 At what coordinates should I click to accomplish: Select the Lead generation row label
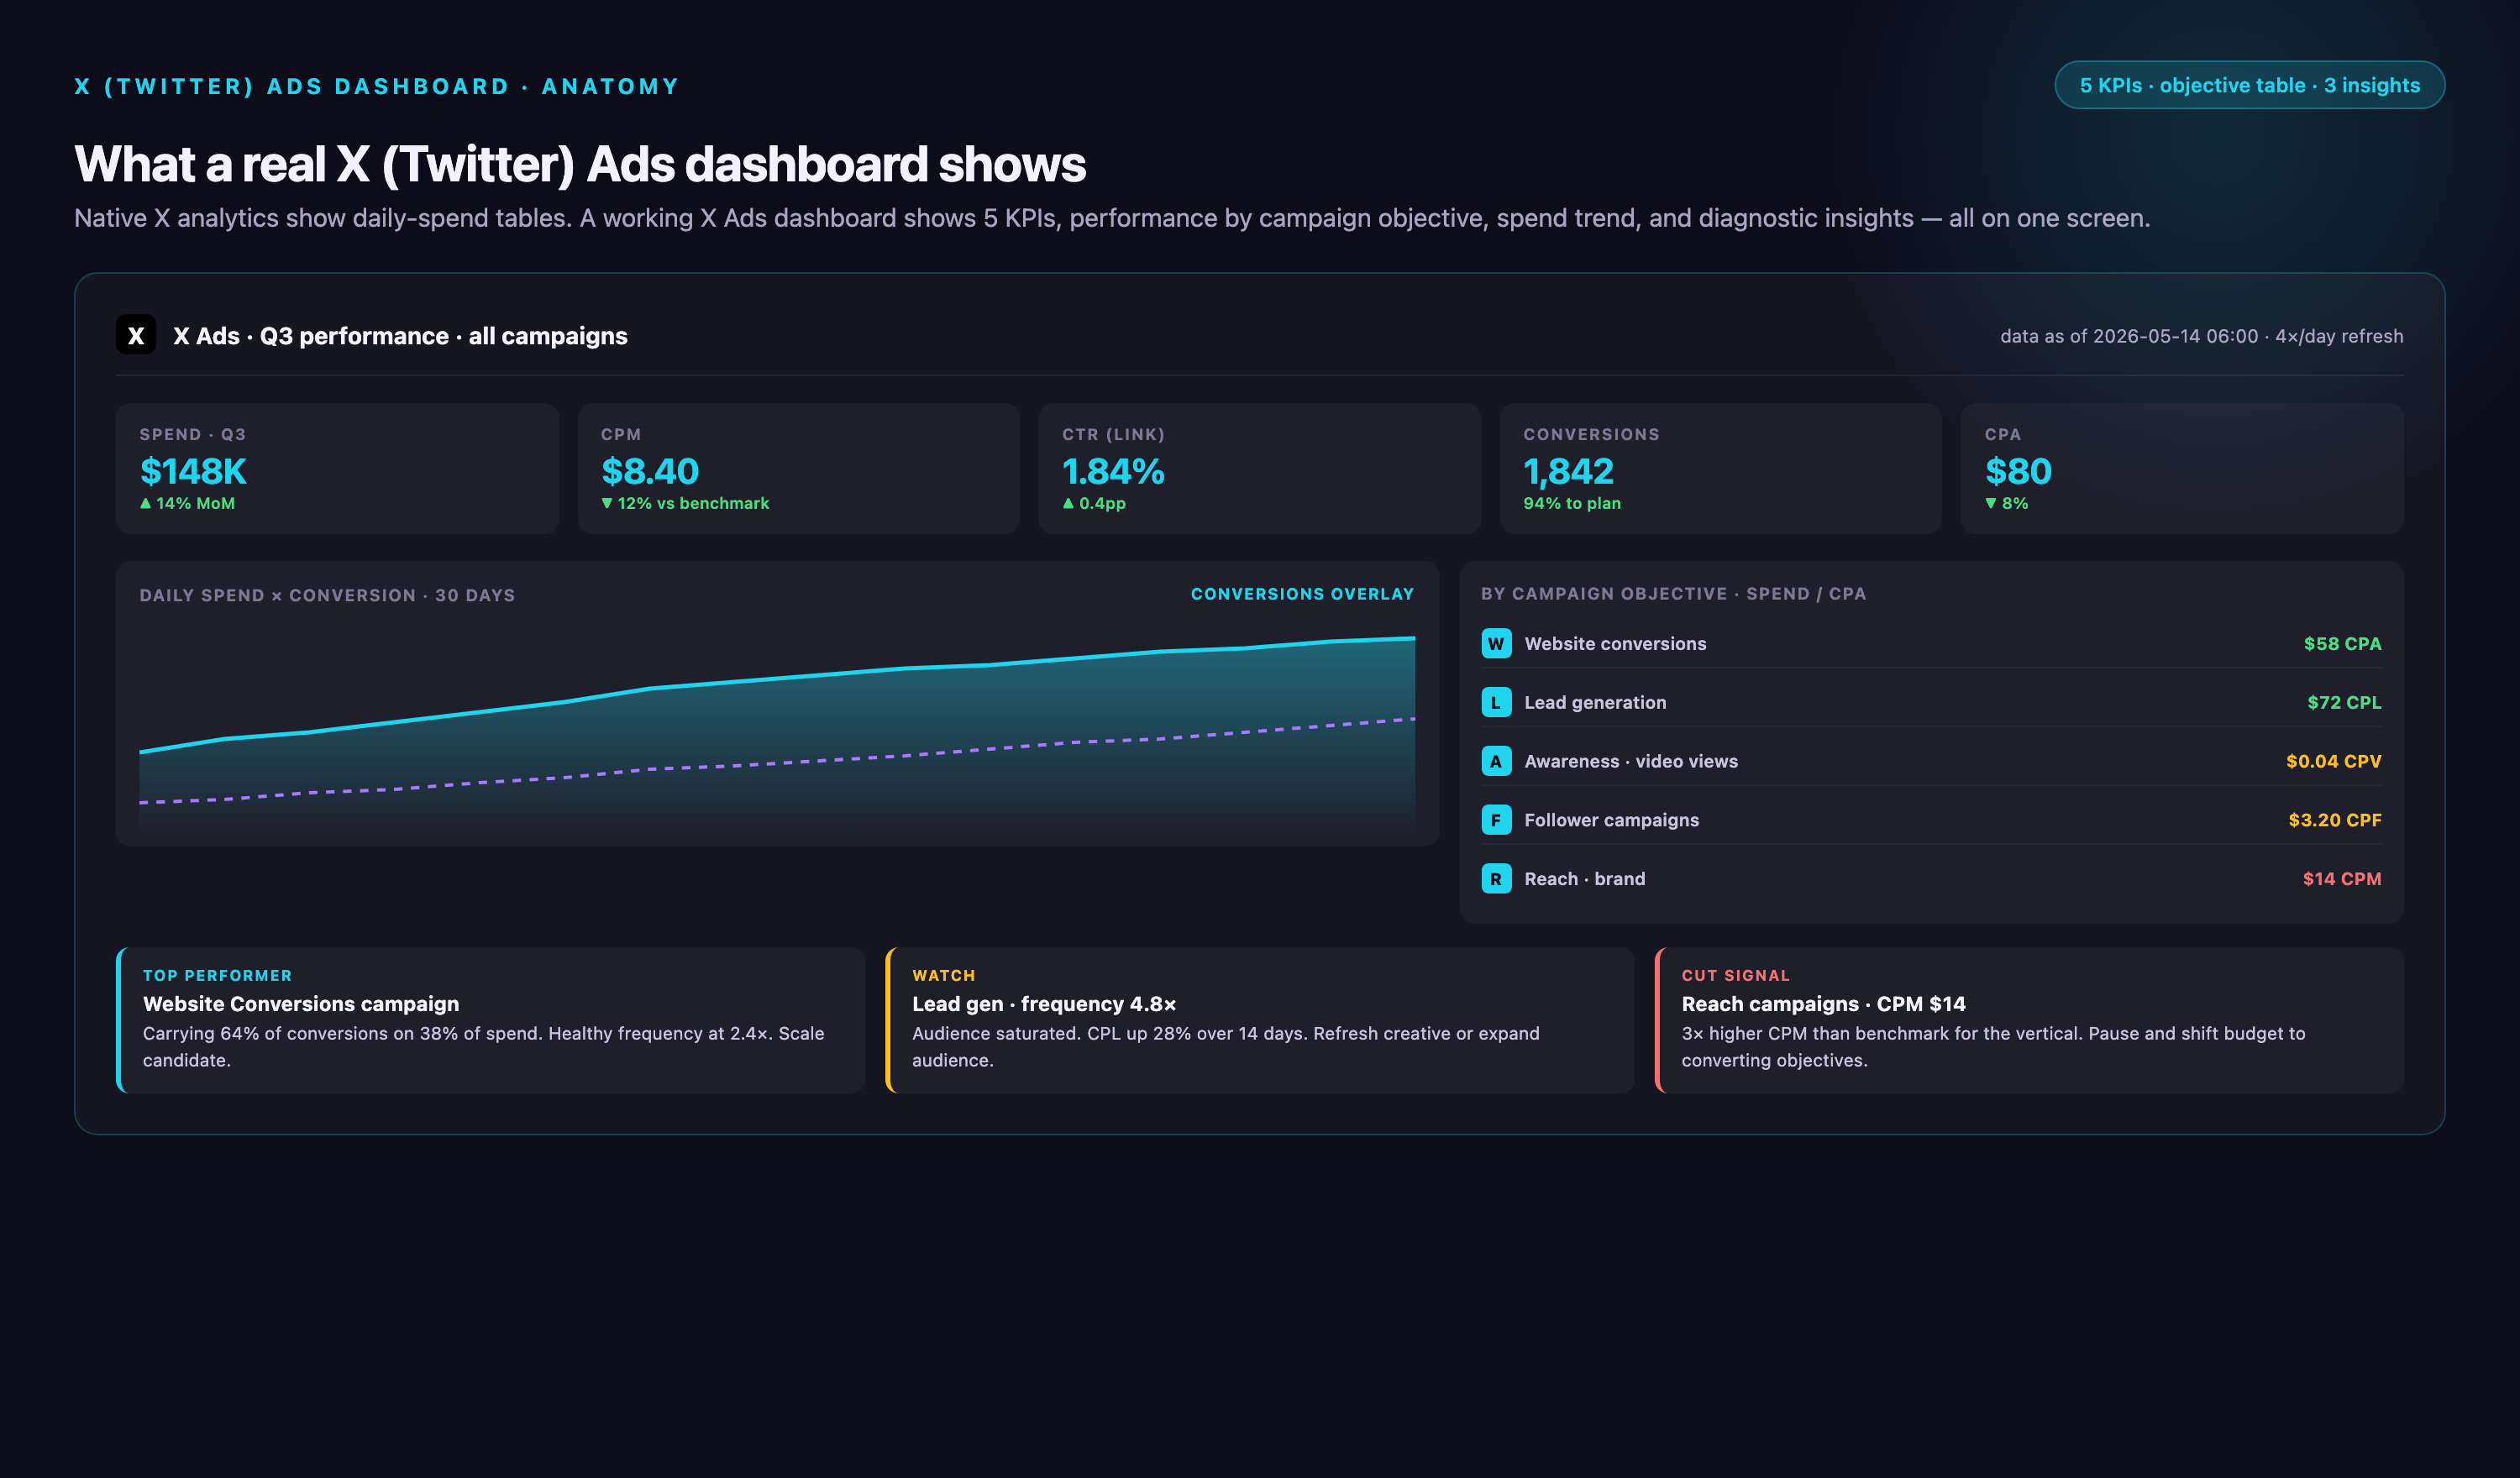pyautogui.click(x=1595, y=702)
